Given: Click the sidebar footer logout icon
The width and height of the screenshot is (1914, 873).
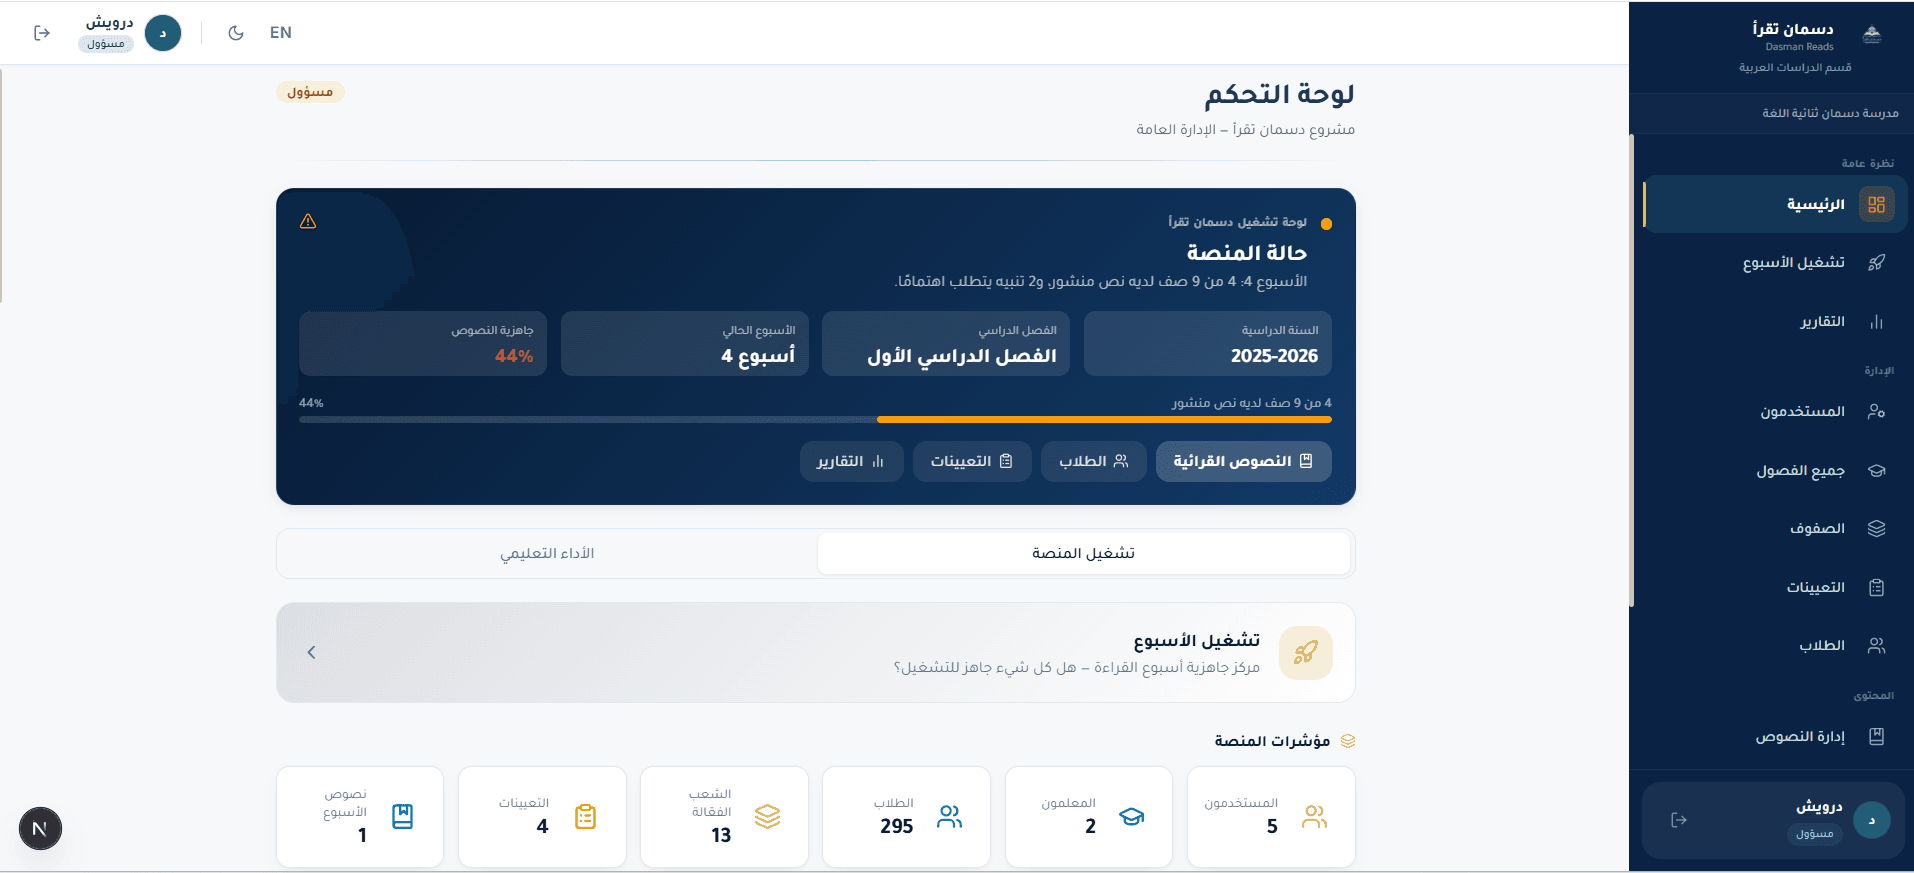Looking at the screenshot, I should [1679, 820].
